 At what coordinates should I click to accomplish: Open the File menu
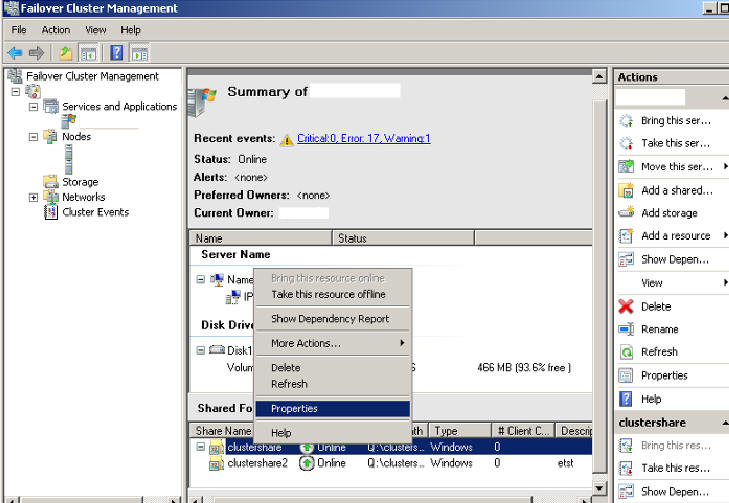(19, 30)
